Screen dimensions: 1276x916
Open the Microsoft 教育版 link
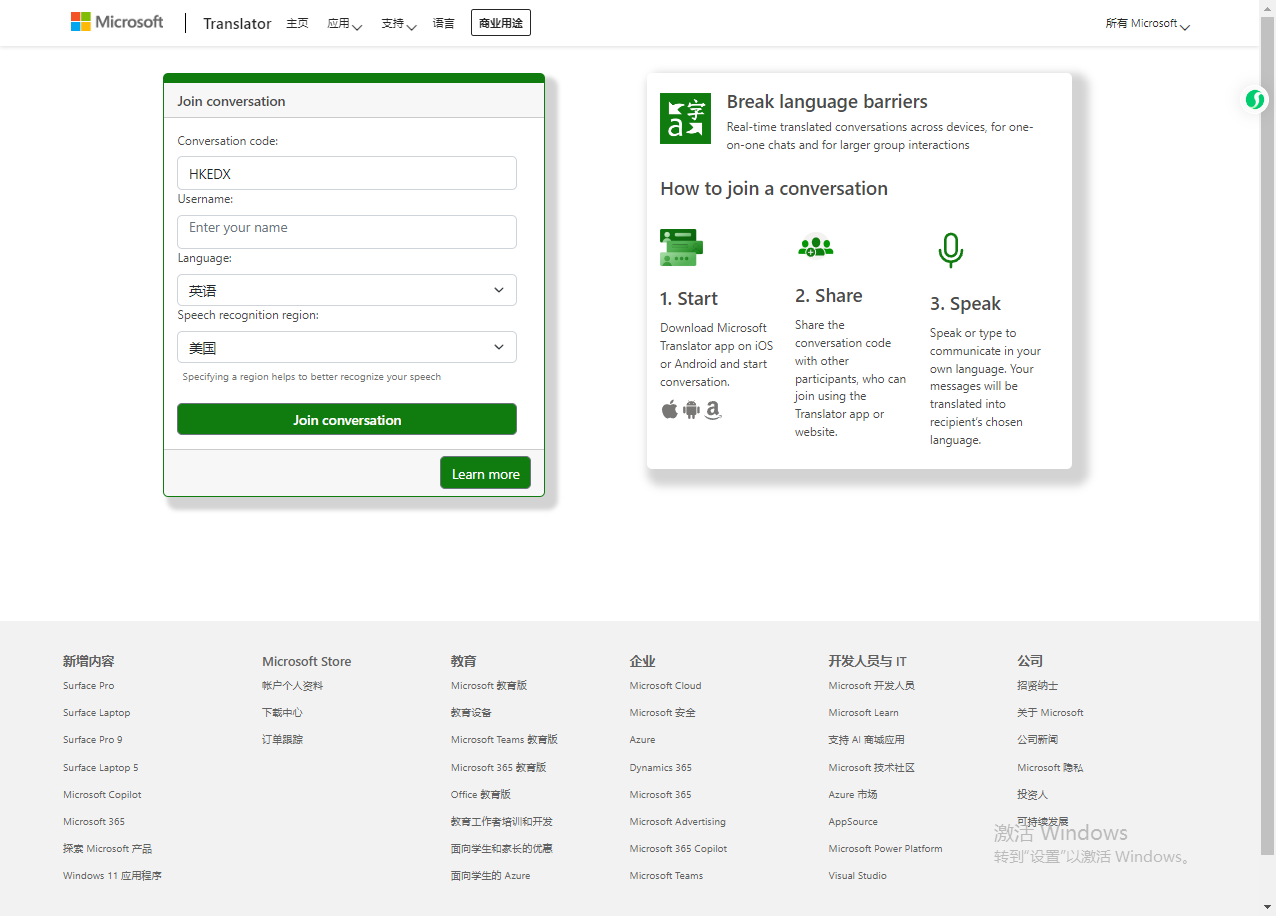[x=488, y=686]
